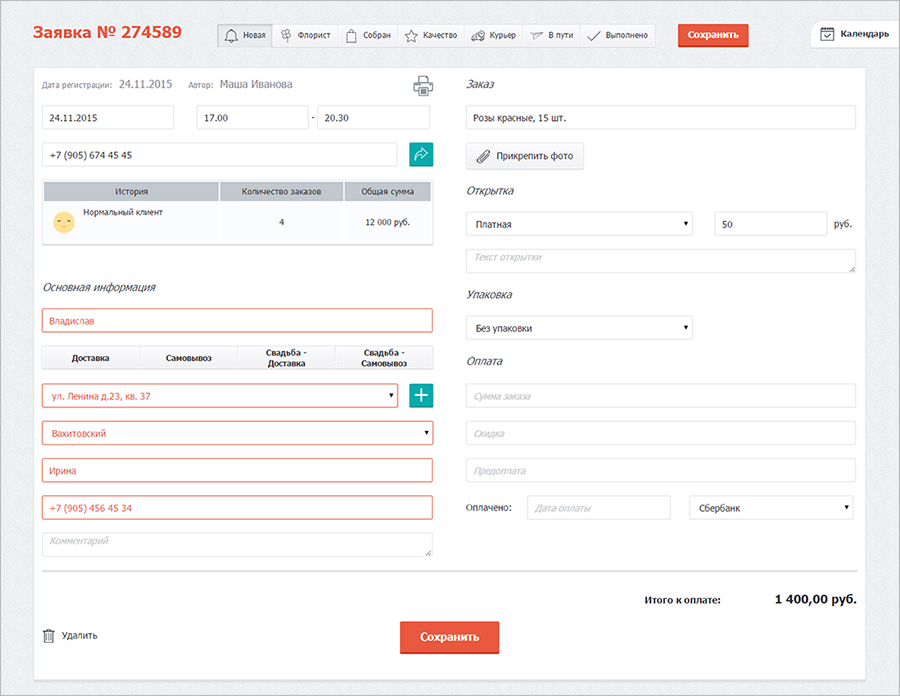This screenshot has height=696, width=900.
Task: Open the Сбербанк payment method dropdown
Action: (x=771, y=507)
